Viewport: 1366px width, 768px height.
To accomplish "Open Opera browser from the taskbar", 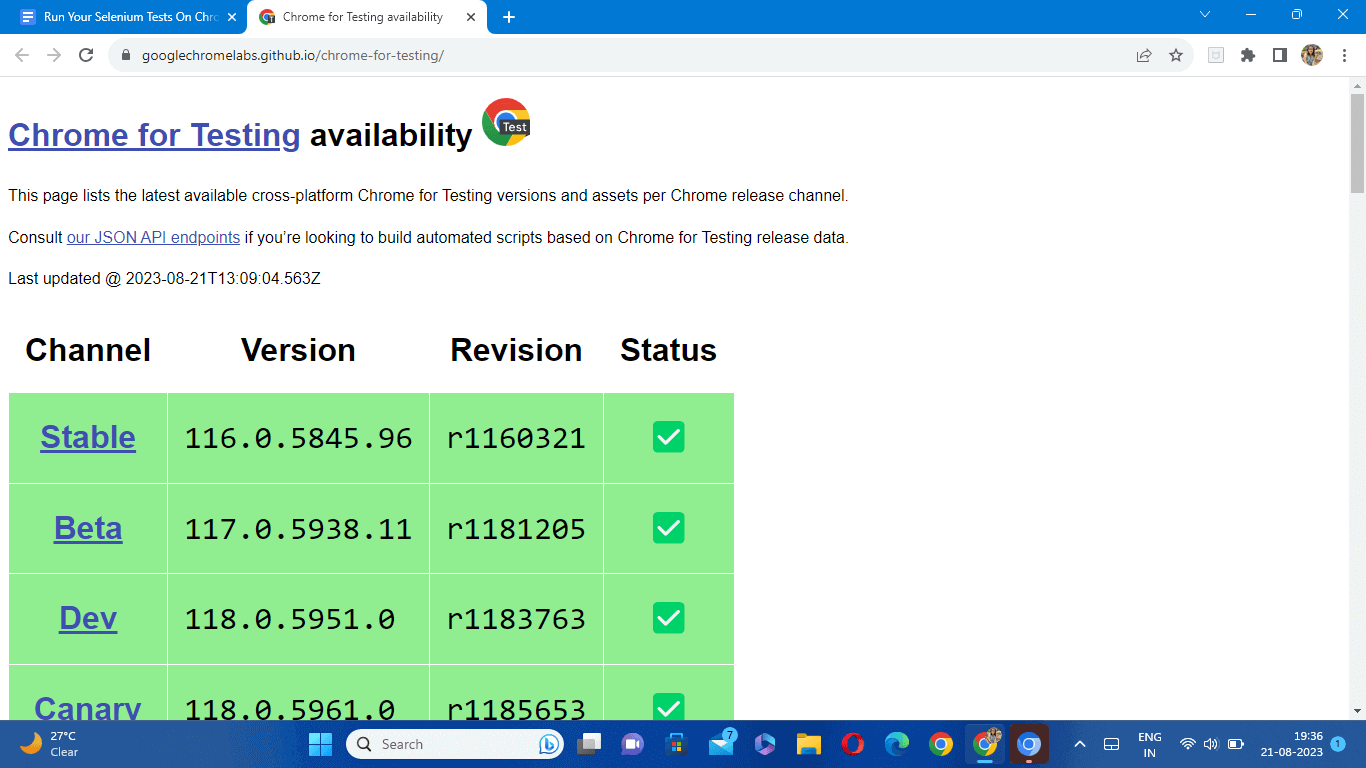I will 852,744.
